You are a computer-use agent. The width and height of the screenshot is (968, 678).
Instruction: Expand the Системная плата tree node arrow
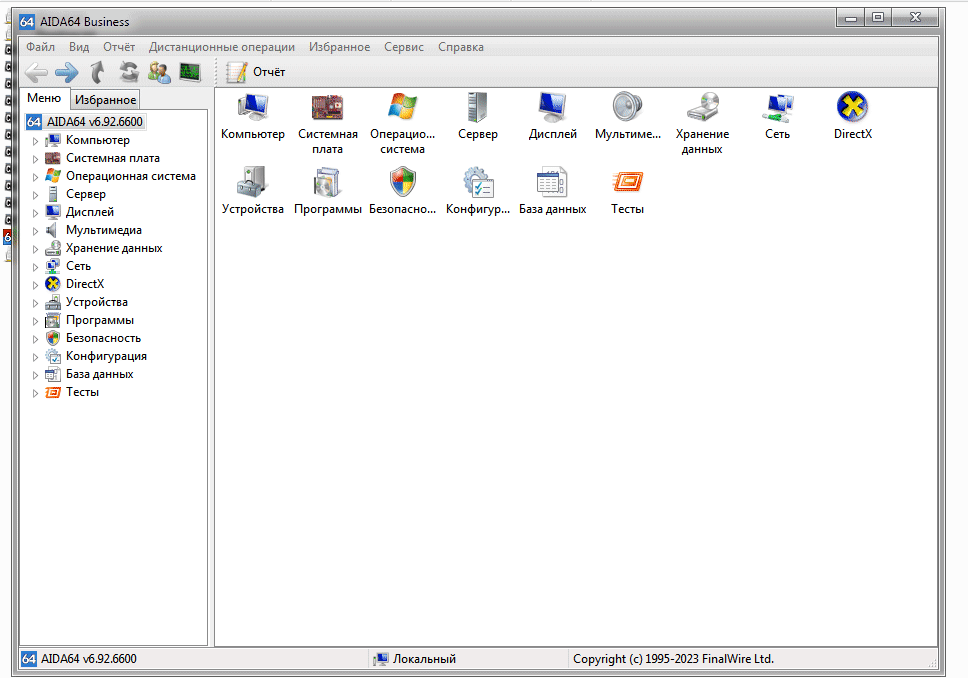pos(35,159)
